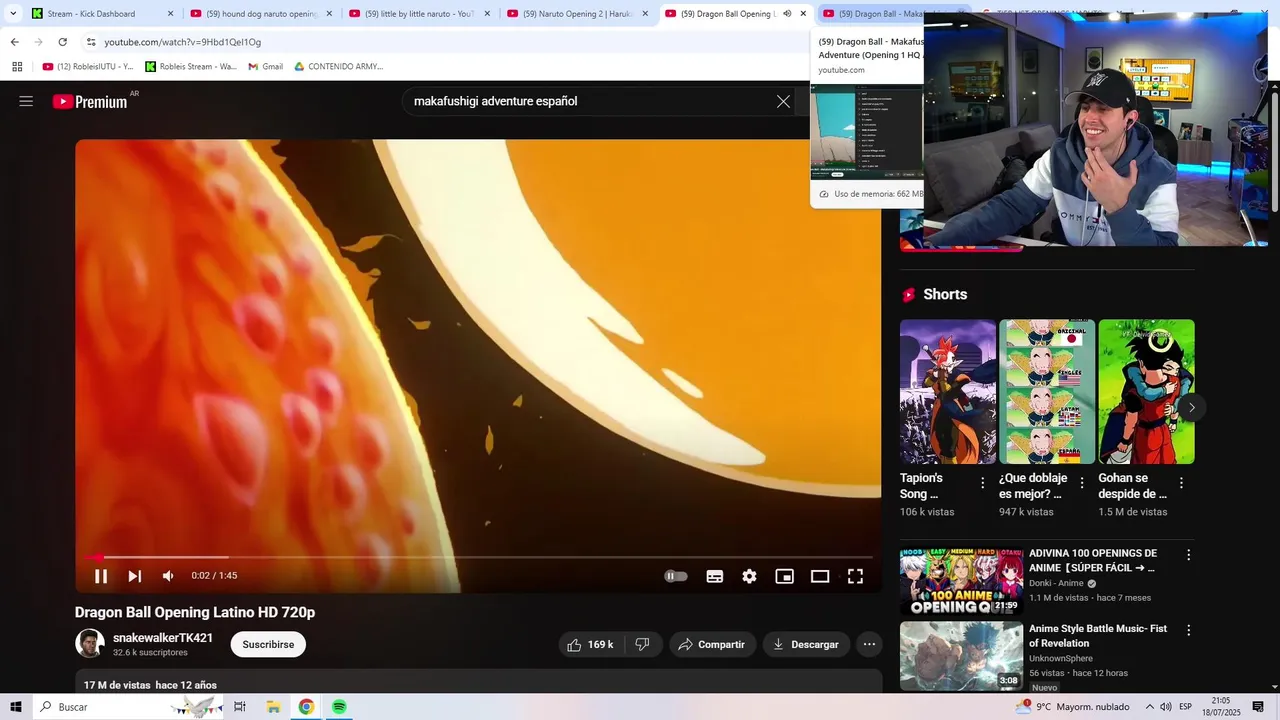Open Anime Style Battle Music options

coord(1188,631)
